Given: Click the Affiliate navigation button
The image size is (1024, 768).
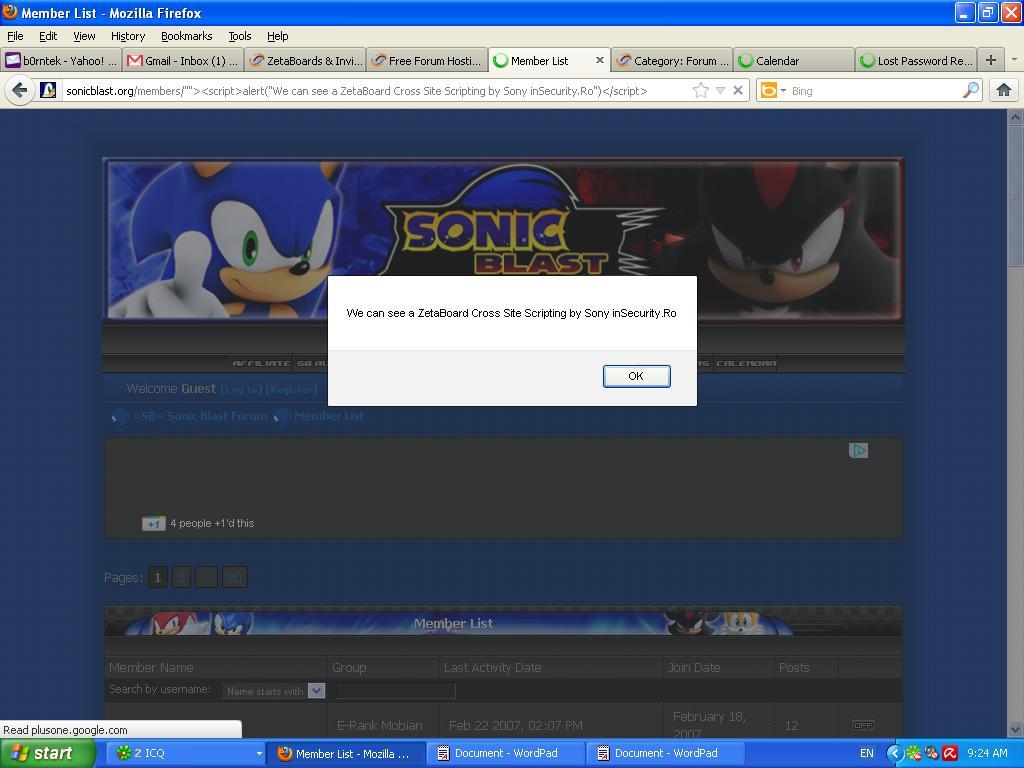Looking at the screenshot, I should (x=261, y=363).
